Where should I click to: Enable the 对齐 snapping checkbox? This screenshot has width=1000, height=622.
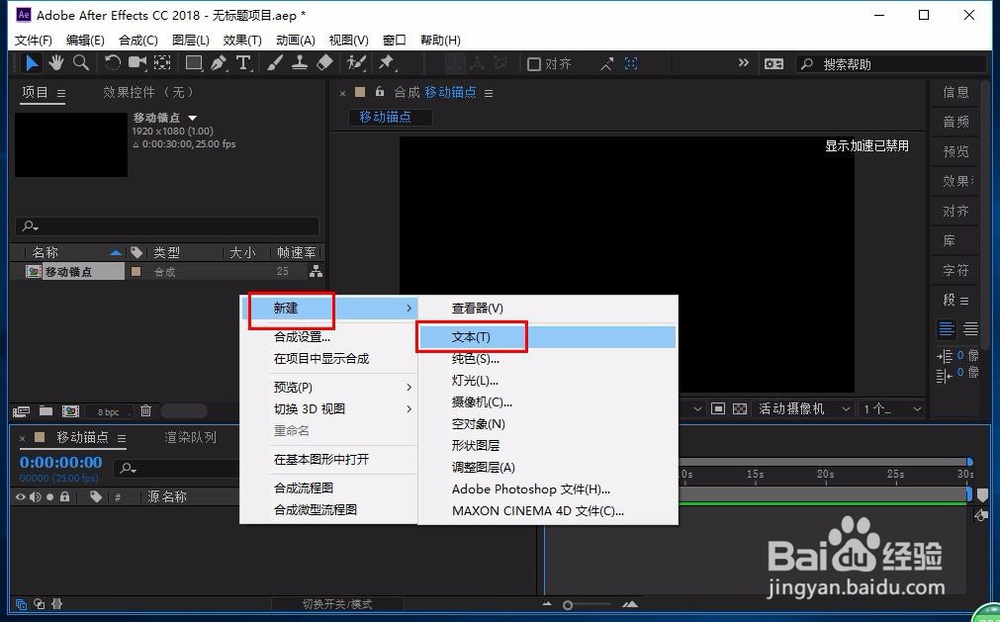pyautogui.click(x=534, y=64)
